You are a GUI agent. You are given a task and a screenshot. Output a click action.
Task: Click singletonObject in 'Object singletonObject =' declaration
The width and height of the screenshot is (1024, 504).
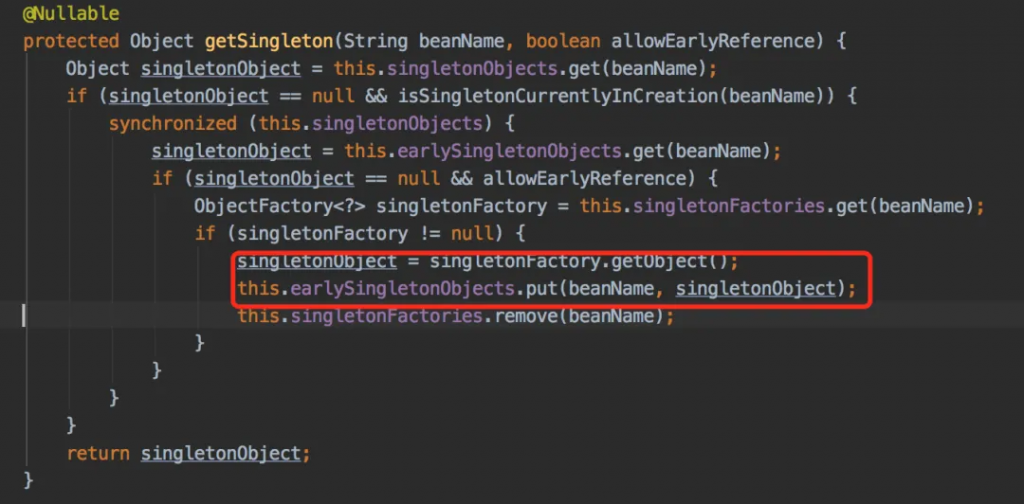[220, 69]
